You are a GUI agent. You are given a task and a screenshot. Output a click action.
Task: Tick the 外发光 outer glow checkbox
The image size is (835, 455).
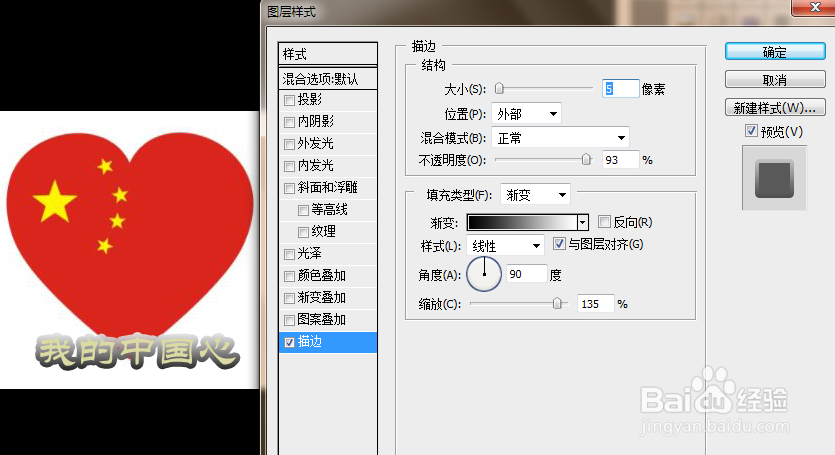point(289,144)
